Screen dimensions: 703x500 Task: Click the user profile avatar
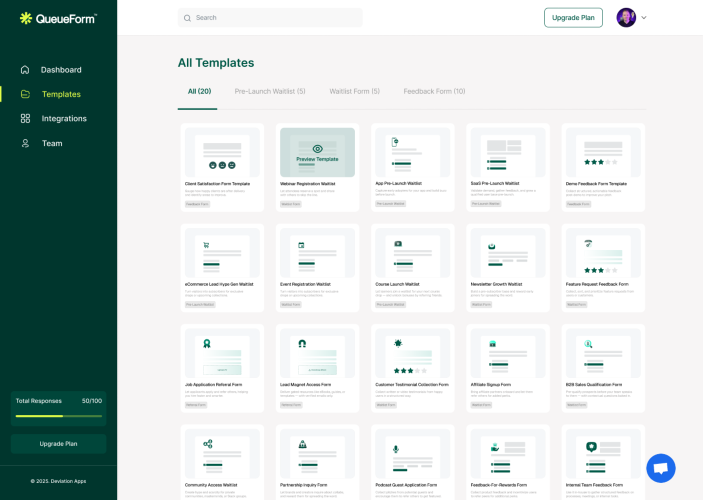click(626, 17)
